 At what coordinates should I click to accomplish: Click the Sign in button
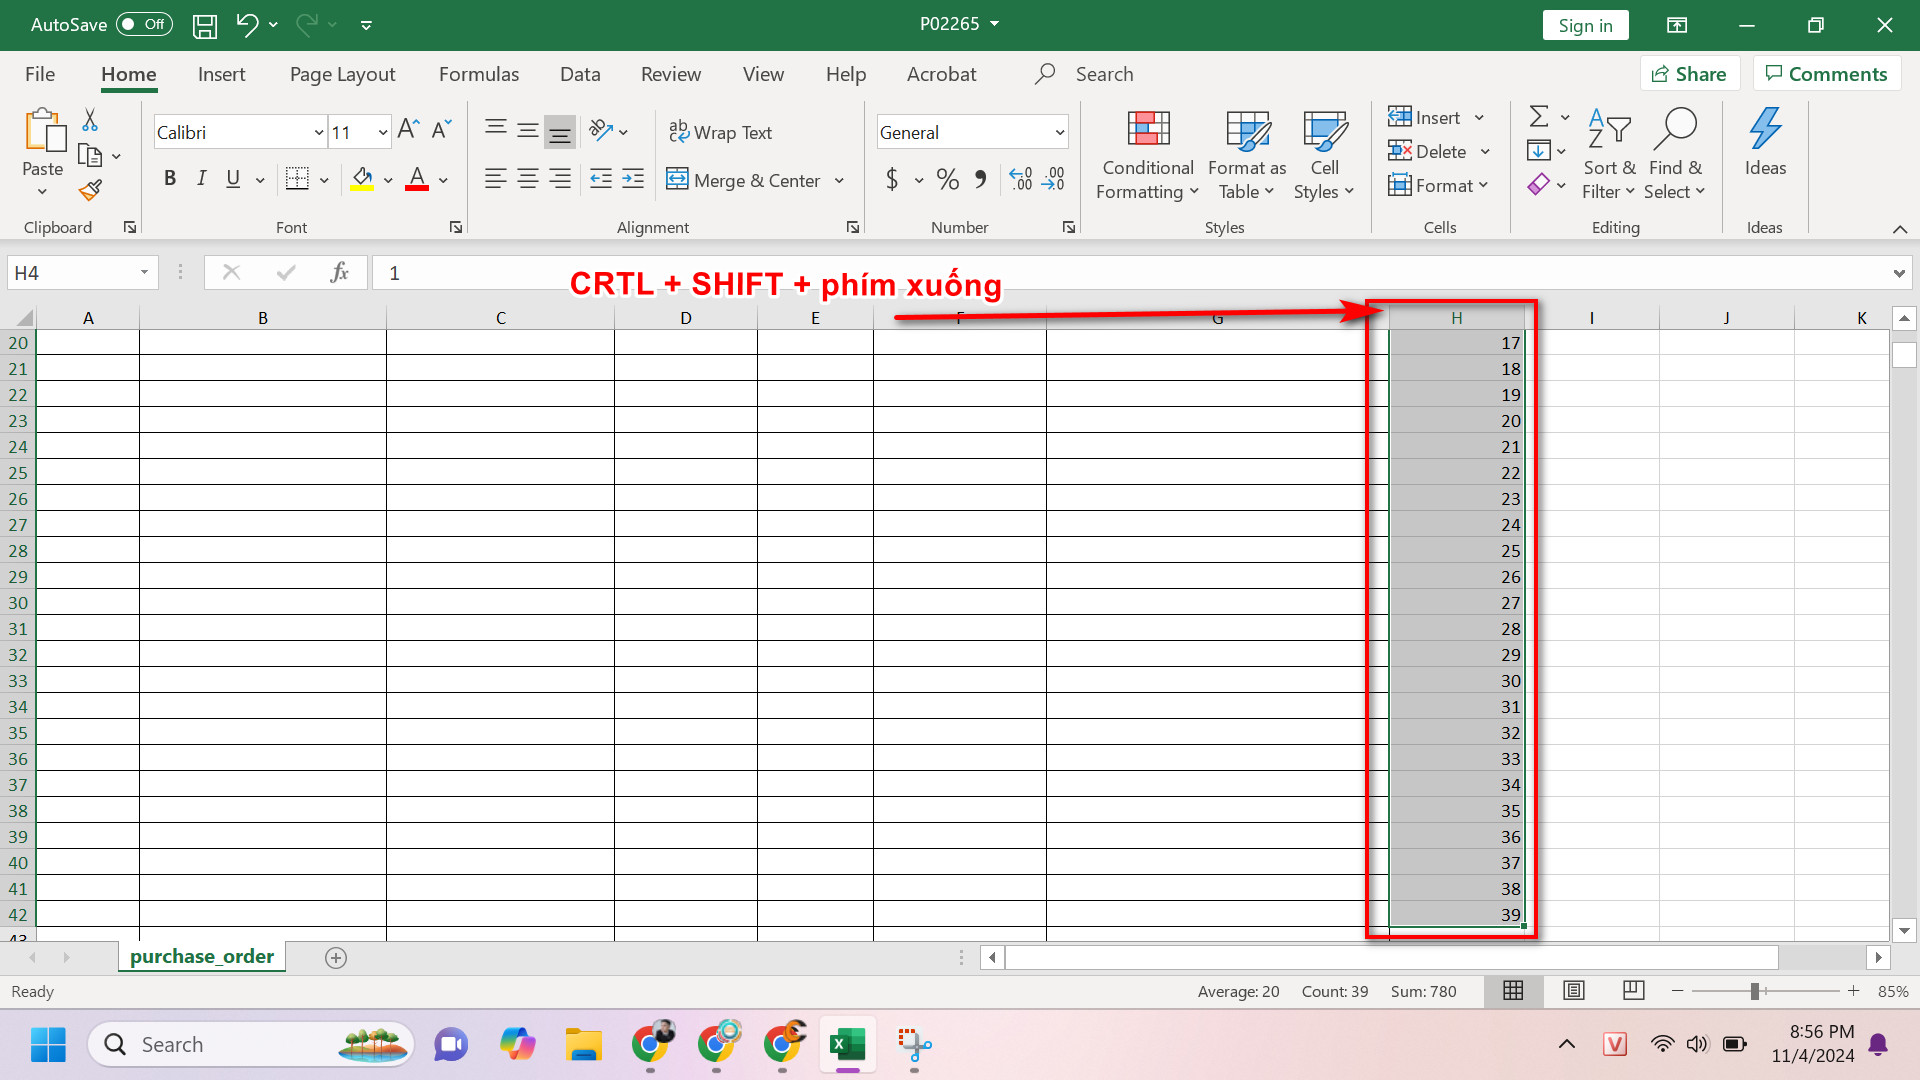[x=1585, y=25]
